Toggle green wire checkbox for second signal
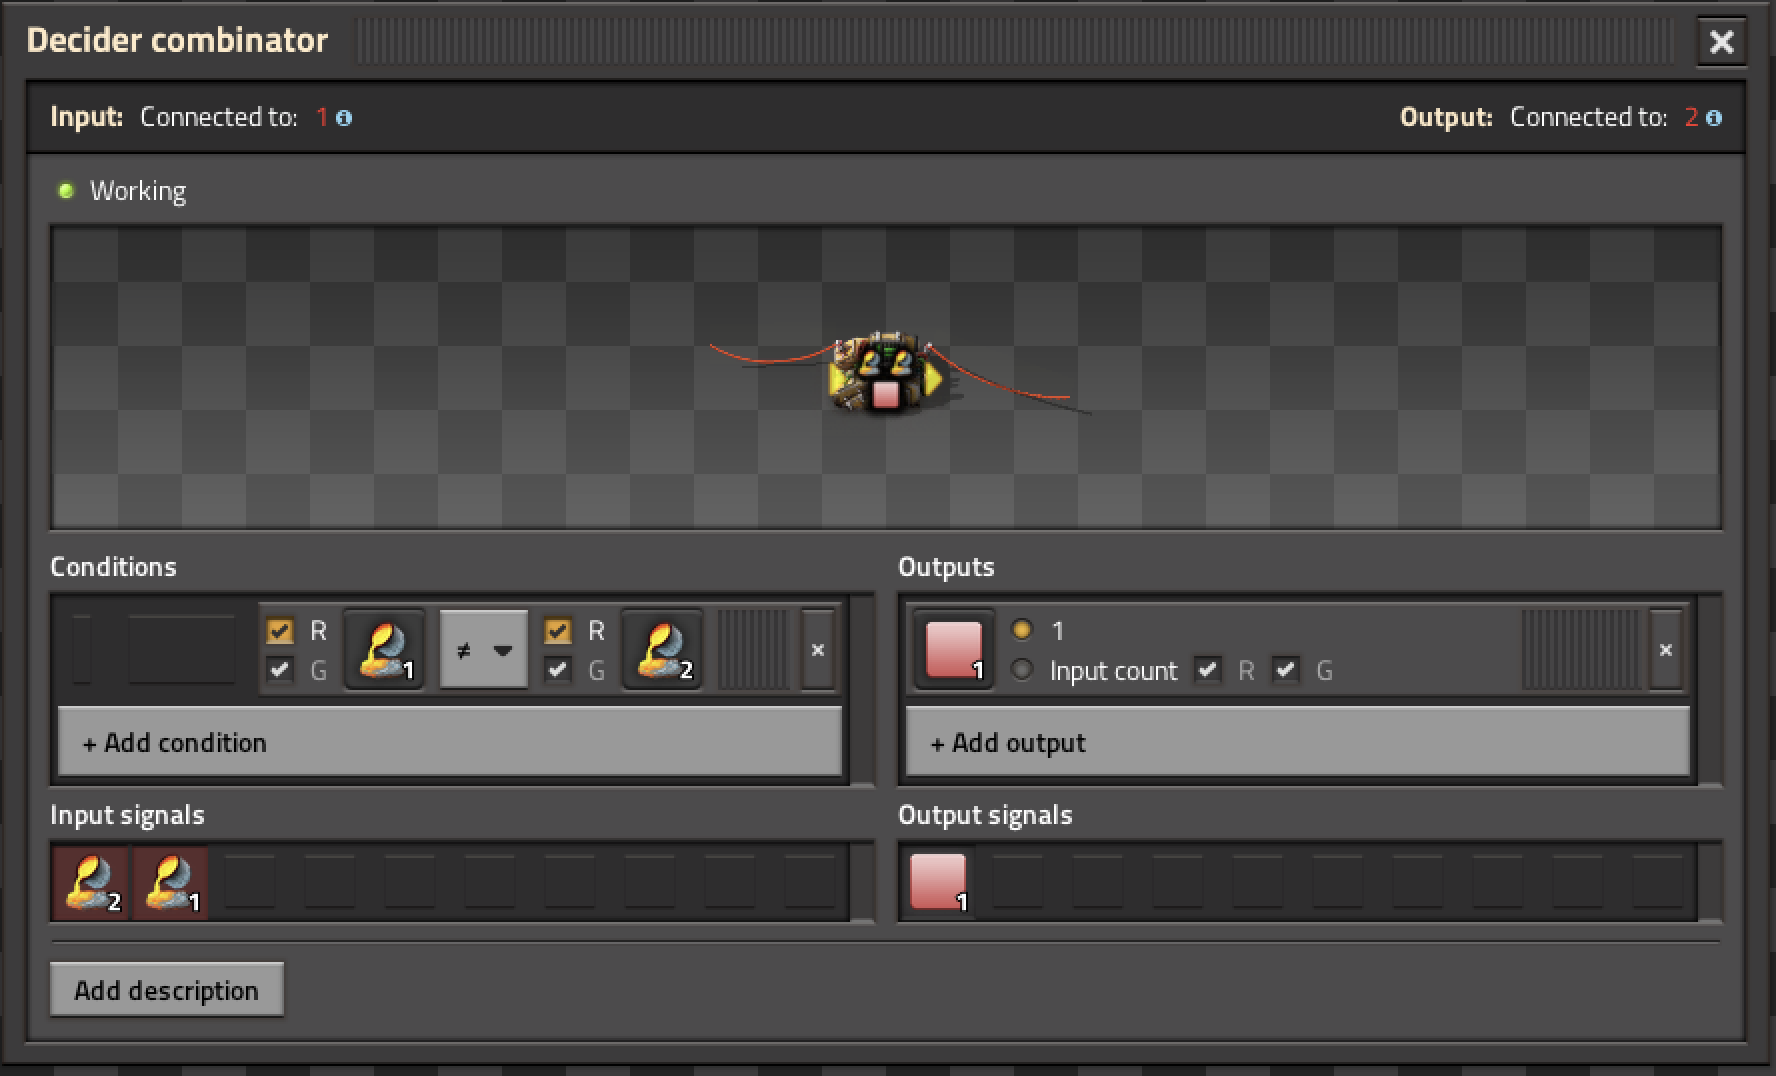The height and width of the screenshot is (1076, 1776). click(558, 670)
